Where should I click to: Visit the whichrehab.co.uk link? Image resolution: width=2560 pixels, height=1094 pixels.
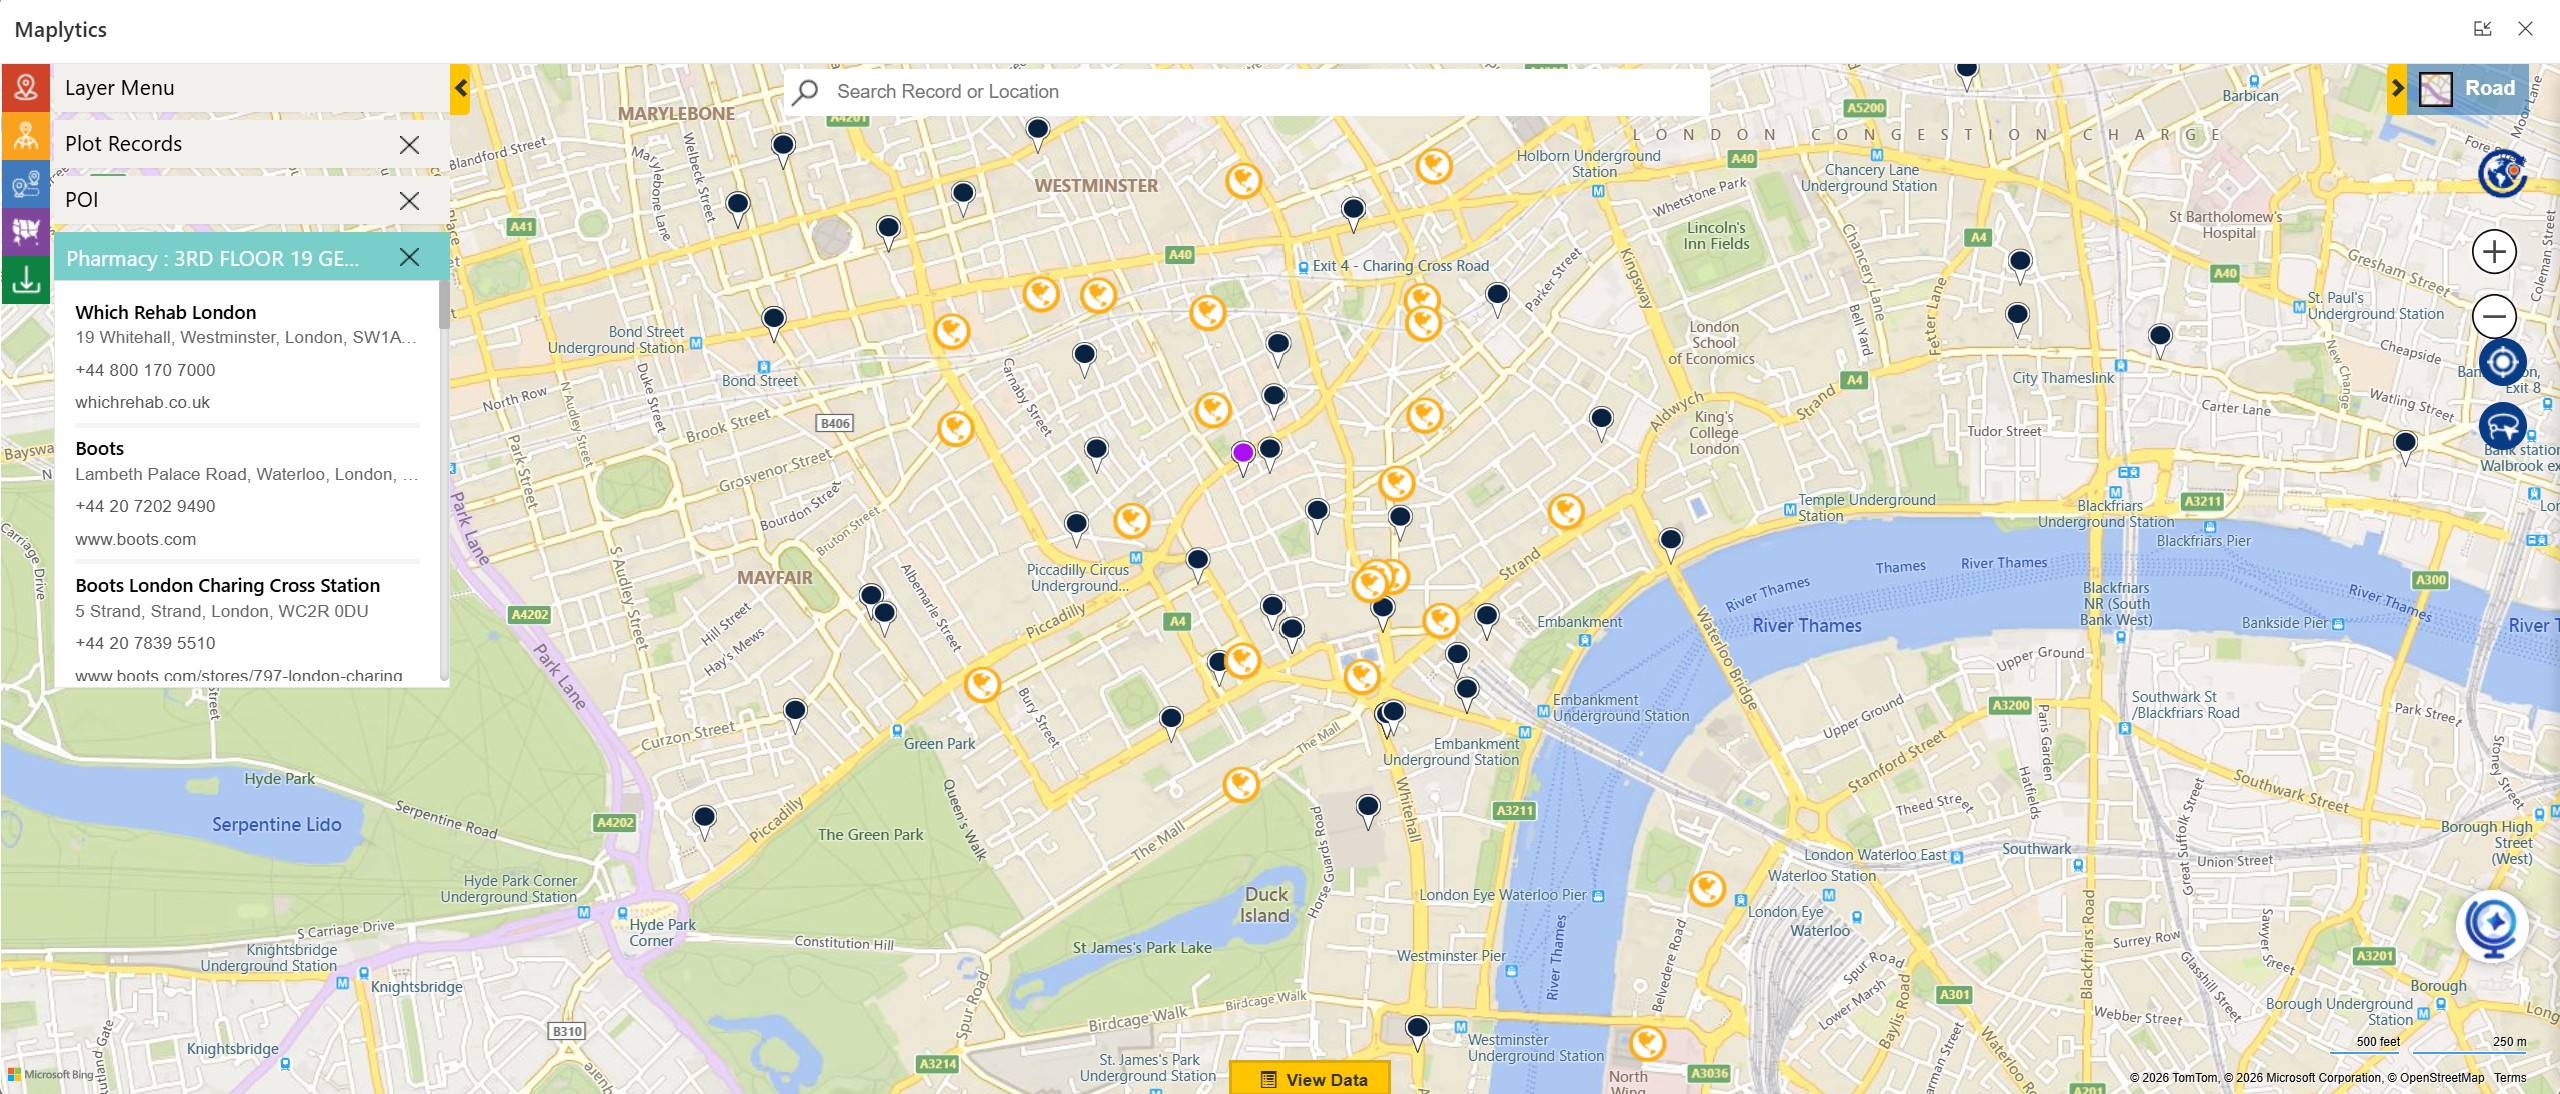(143, 402)
